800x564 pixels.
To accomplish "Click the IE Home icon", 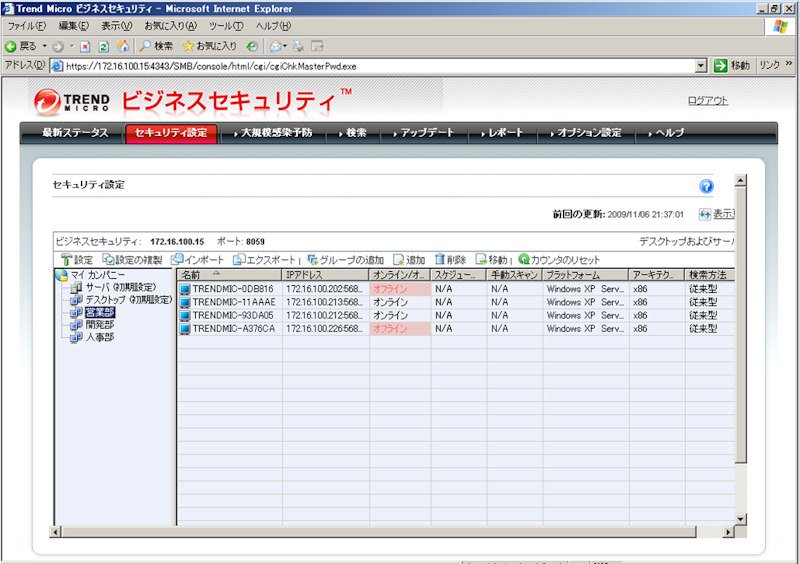I will [123, 46].
